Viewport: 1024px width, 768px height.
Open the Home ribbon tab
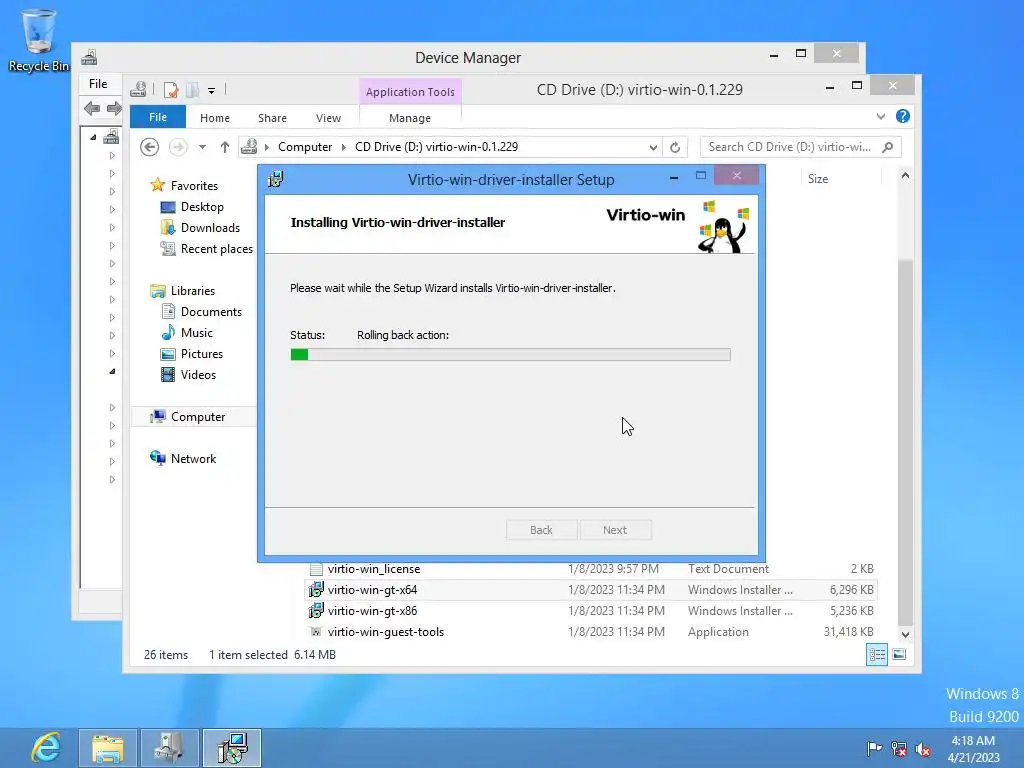[215, 118]
